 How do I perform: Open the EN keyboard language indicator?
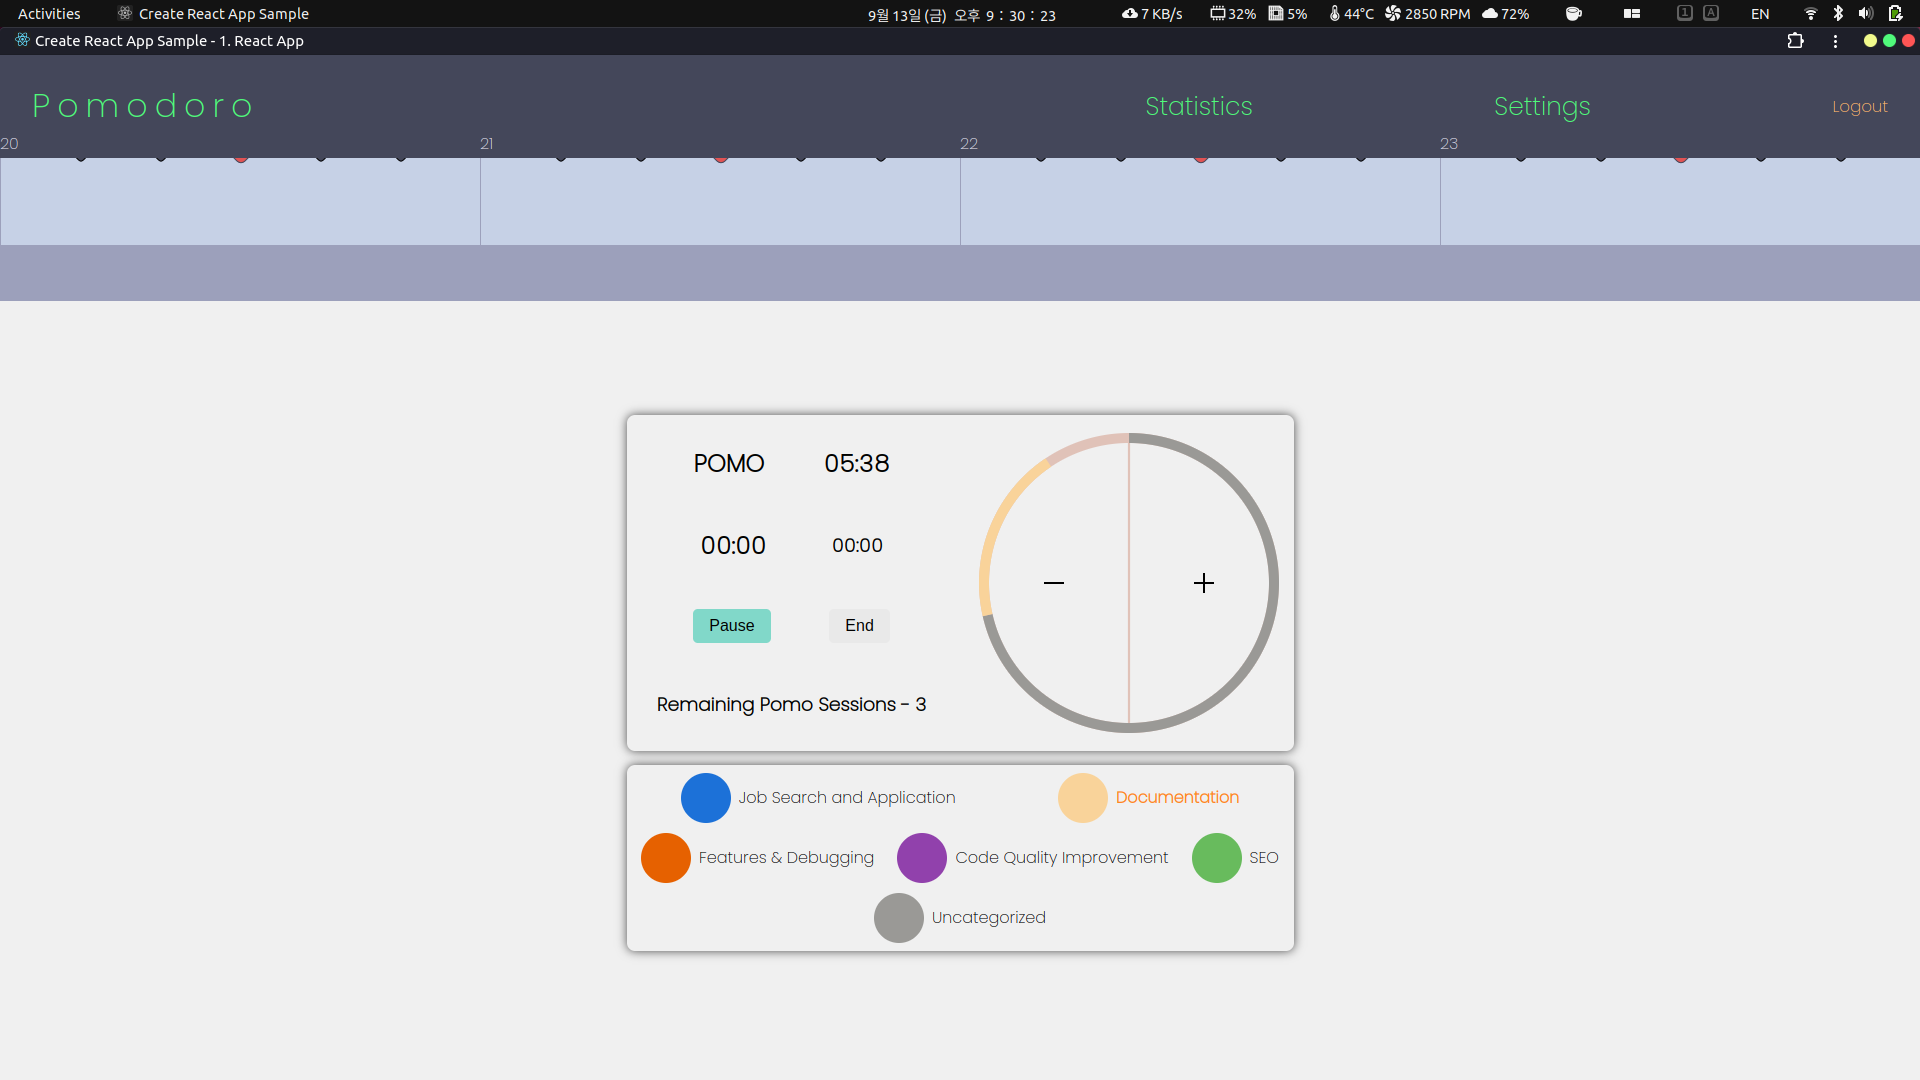[1760, 14]
